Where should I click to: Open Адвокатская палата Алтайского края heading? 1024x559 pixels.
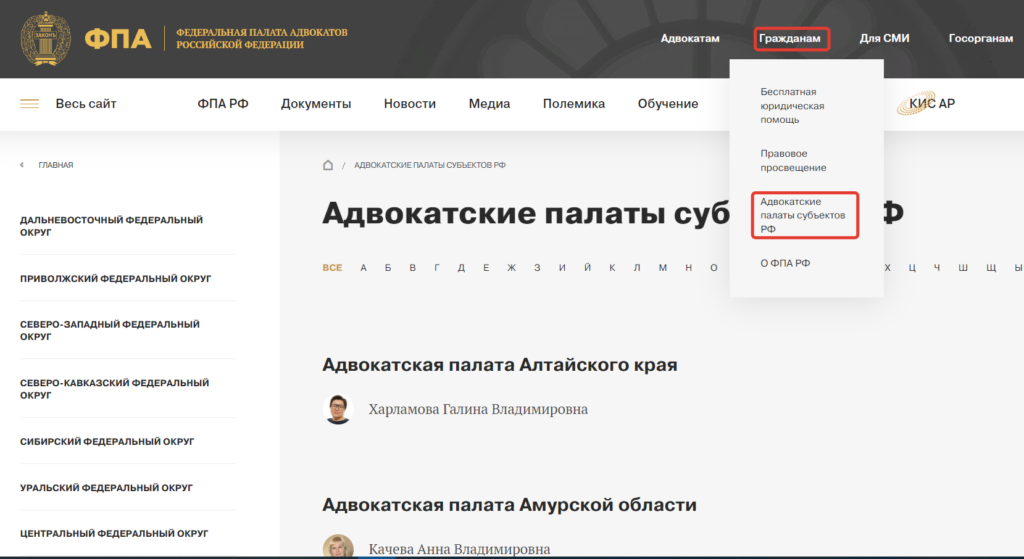click(x=500, y=364)
